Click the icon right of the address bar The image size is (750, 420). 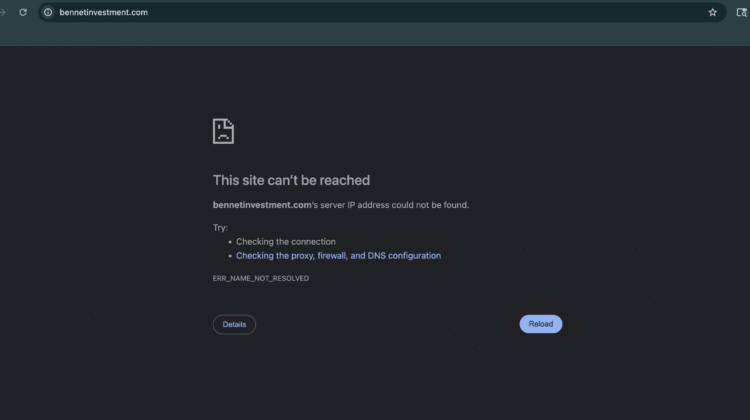[x=741, y=12]
